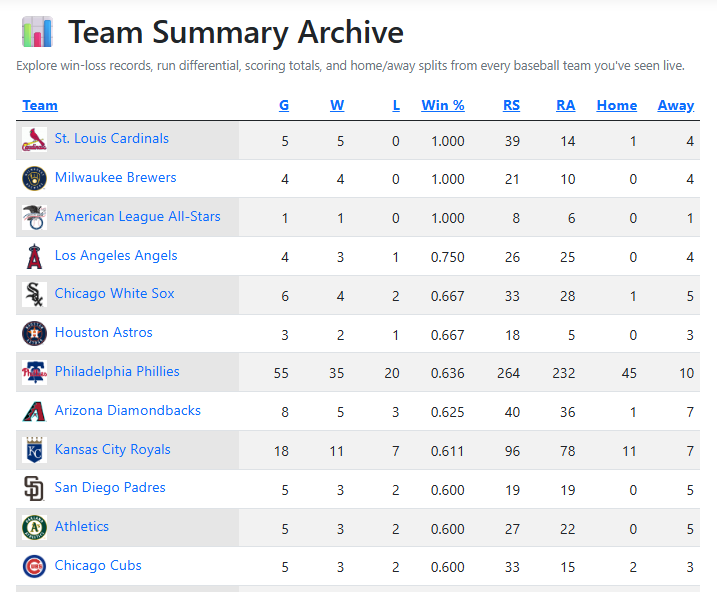The height and width of the screenshot is (592, 717).
Task: Open American League All-Stars link
Action: tap(138, 216)
